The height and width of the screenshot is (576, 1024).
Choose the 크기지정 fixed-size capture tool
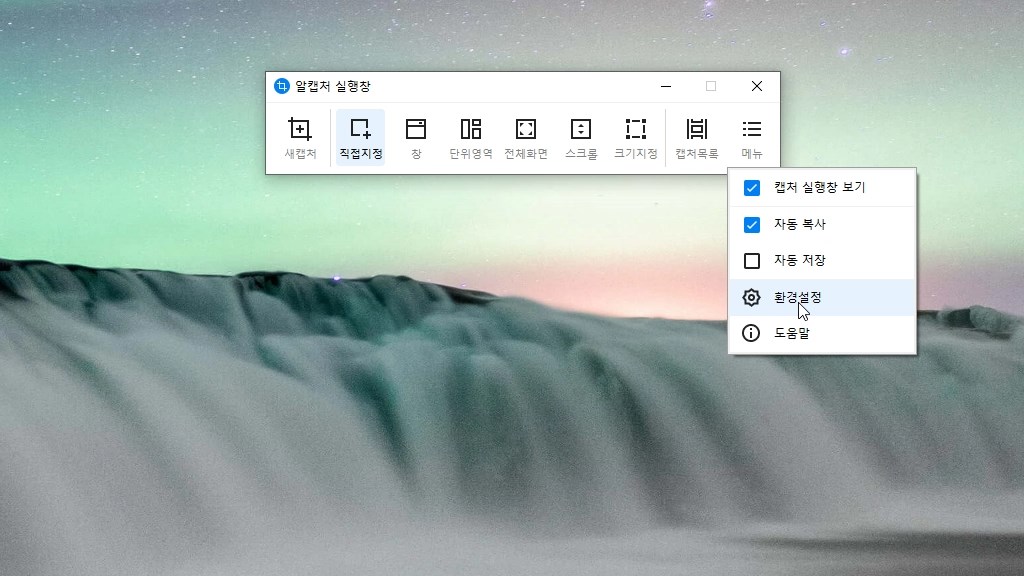point(635,138)
